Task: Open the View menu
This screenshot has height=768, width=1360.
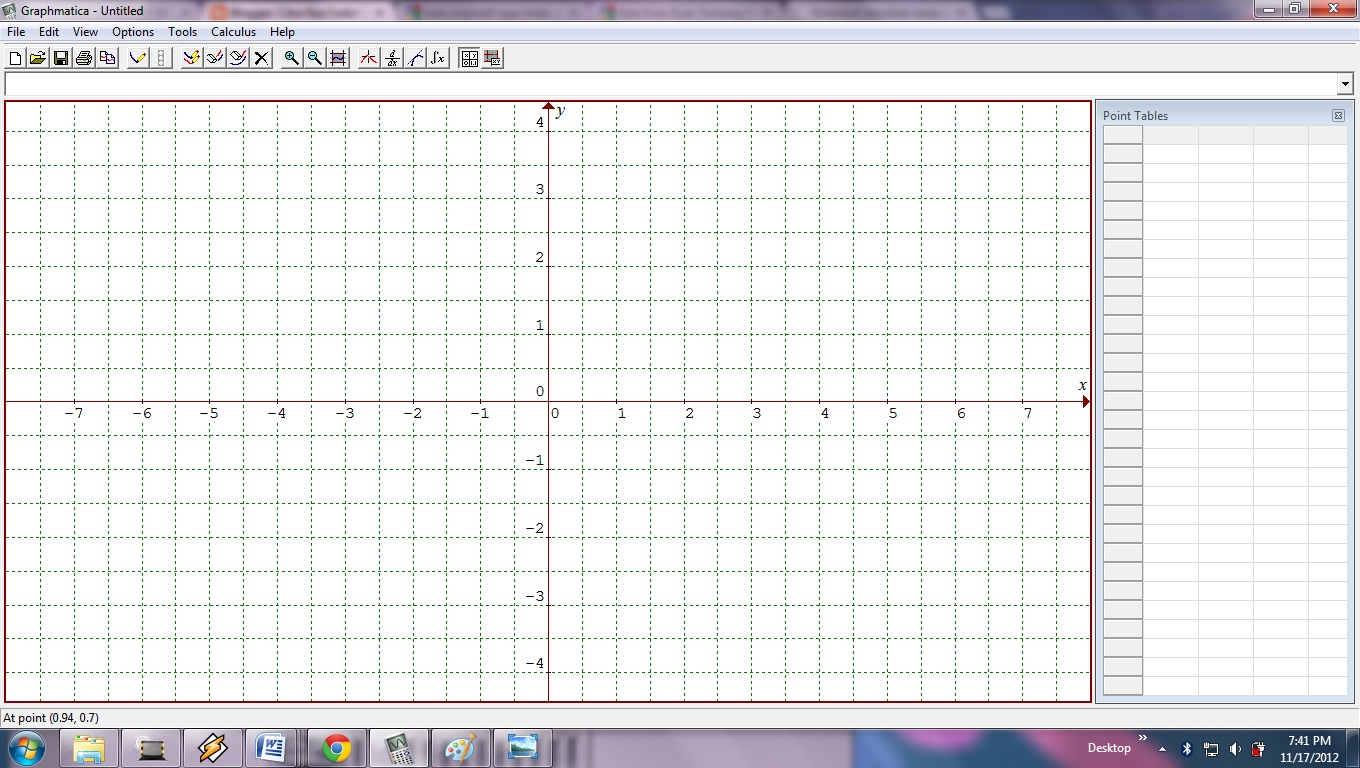Action: point(85,32)
